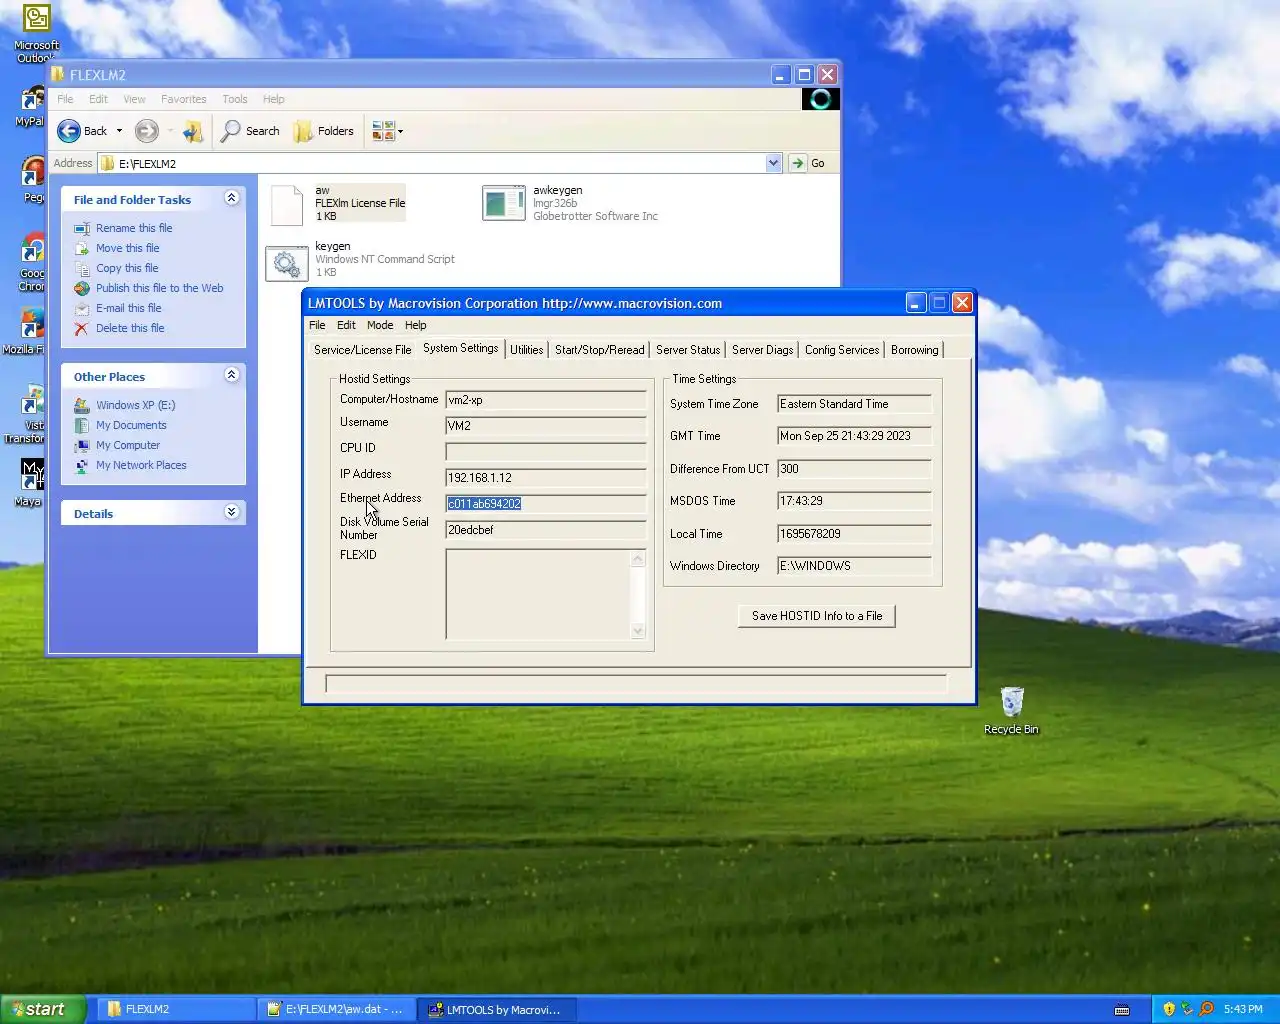1280x1024 pixels.
Task: Select the aw FLEXlm License File icon
Action: pyautogui.click(x=287, y=205)
